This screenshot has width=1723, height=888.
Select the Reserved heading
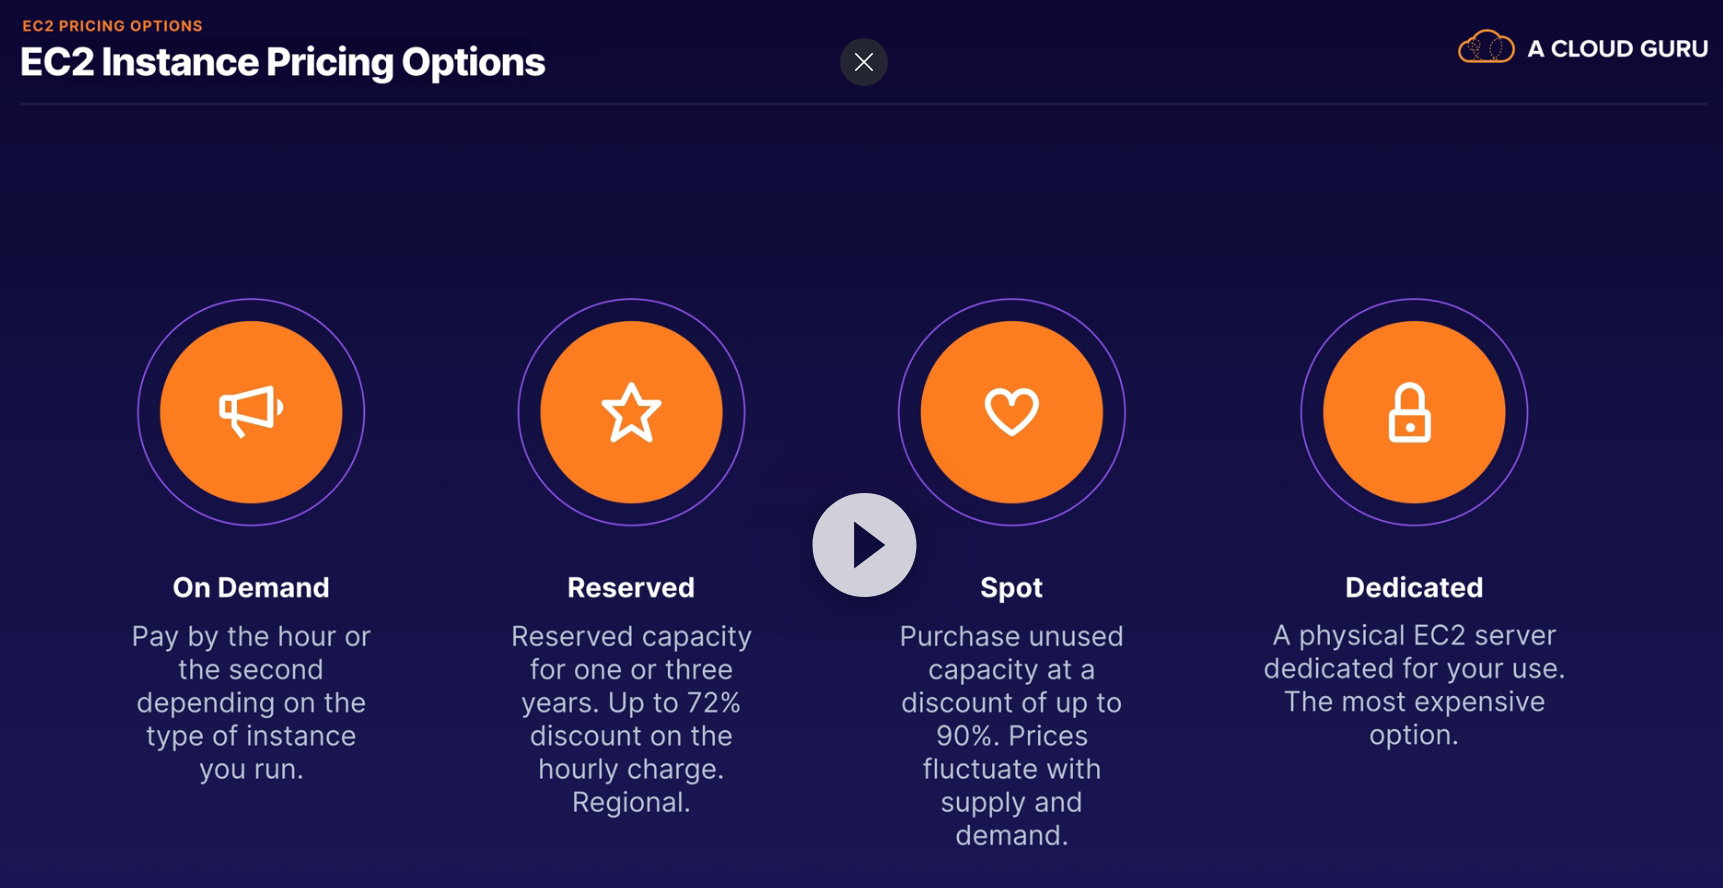(631, 587)
